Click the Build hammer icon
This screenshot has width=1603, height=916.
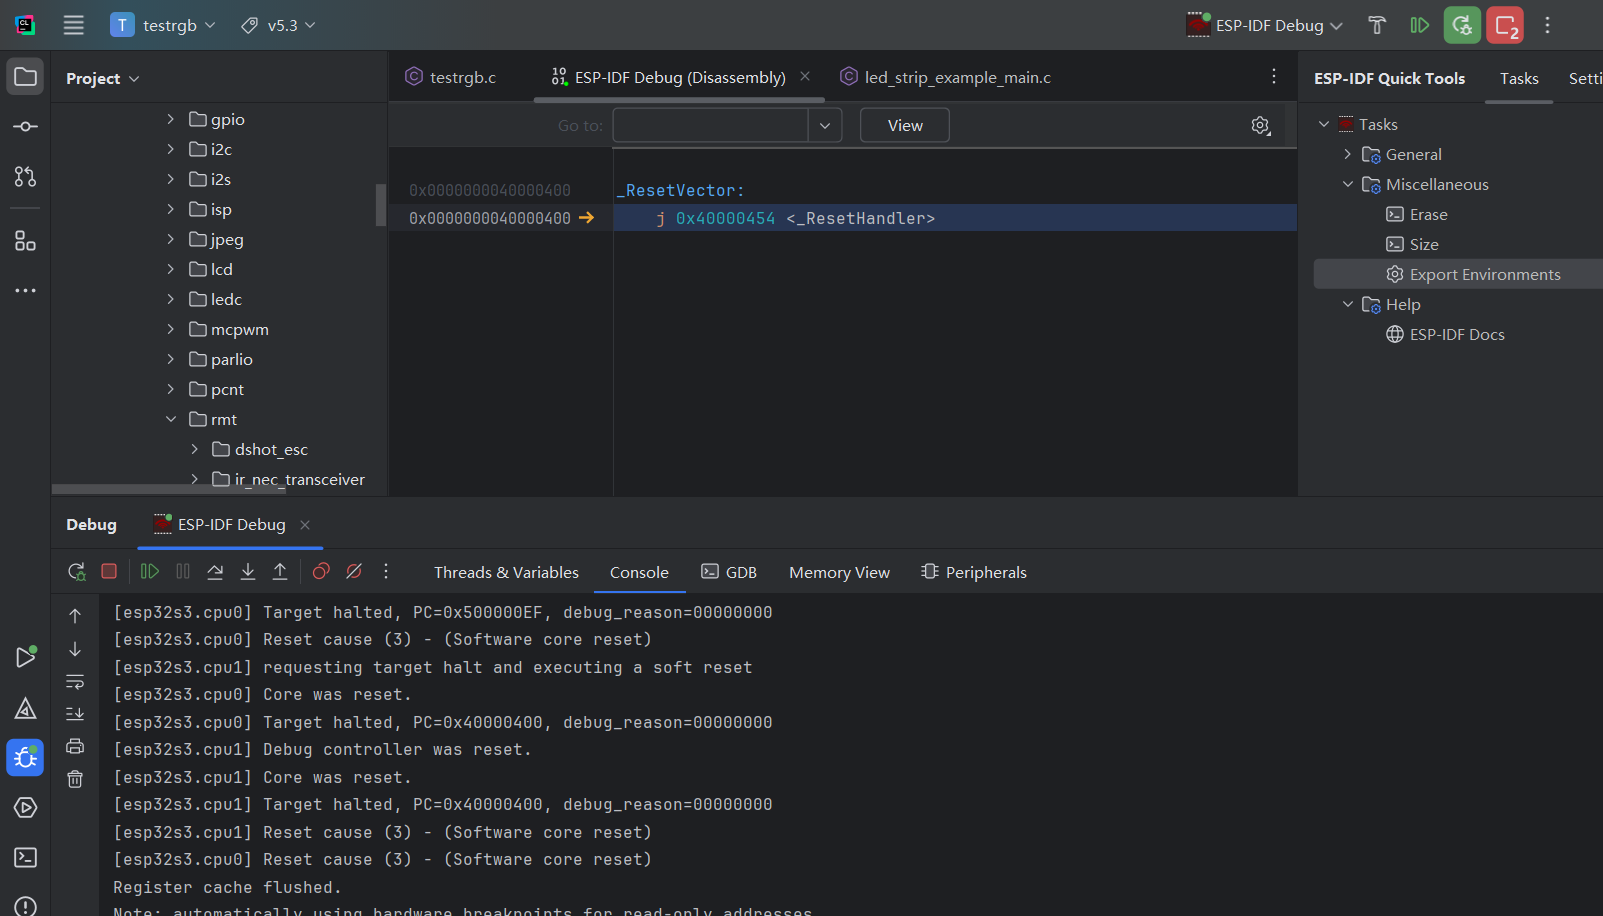tap(1377, 25)
